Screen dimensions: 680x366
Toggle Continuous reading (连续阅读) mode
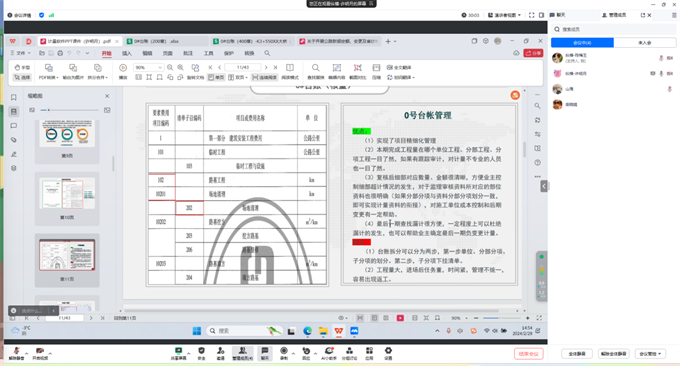[x=265, y=77]
